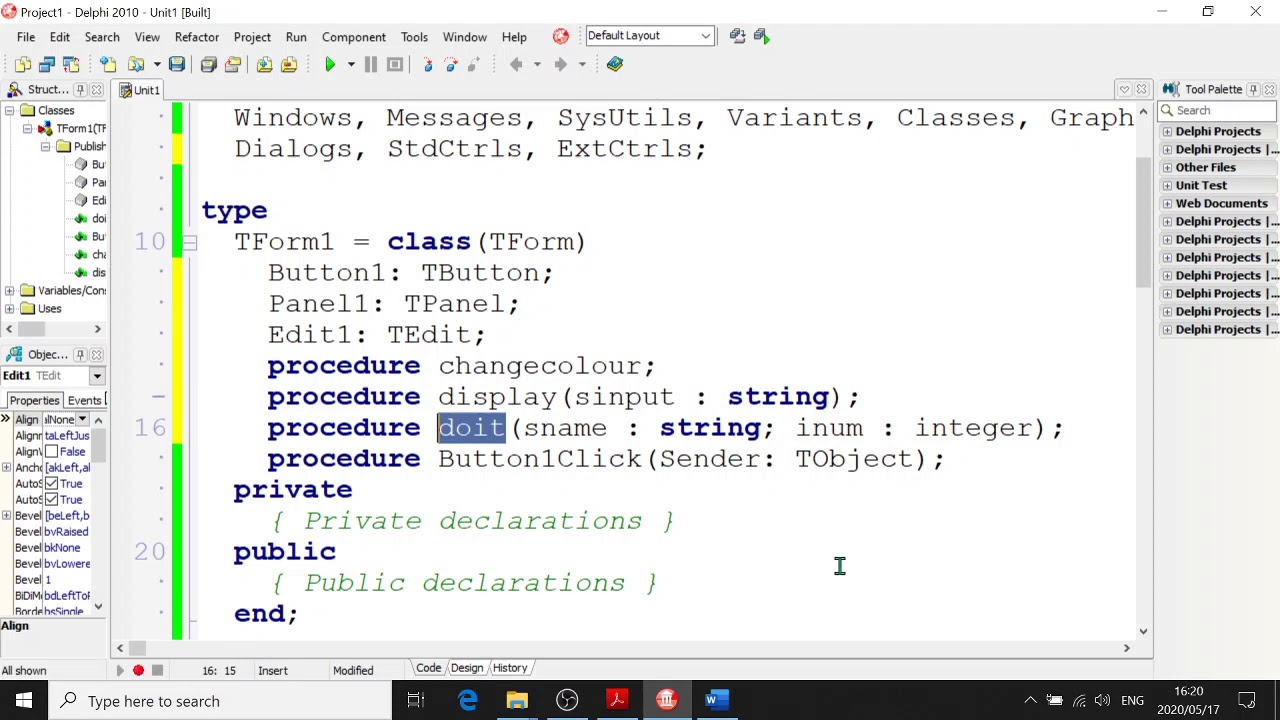Expand the Web Documents palette category
The height and width of the screenshot is (720, 1280).
(1167, 204)
